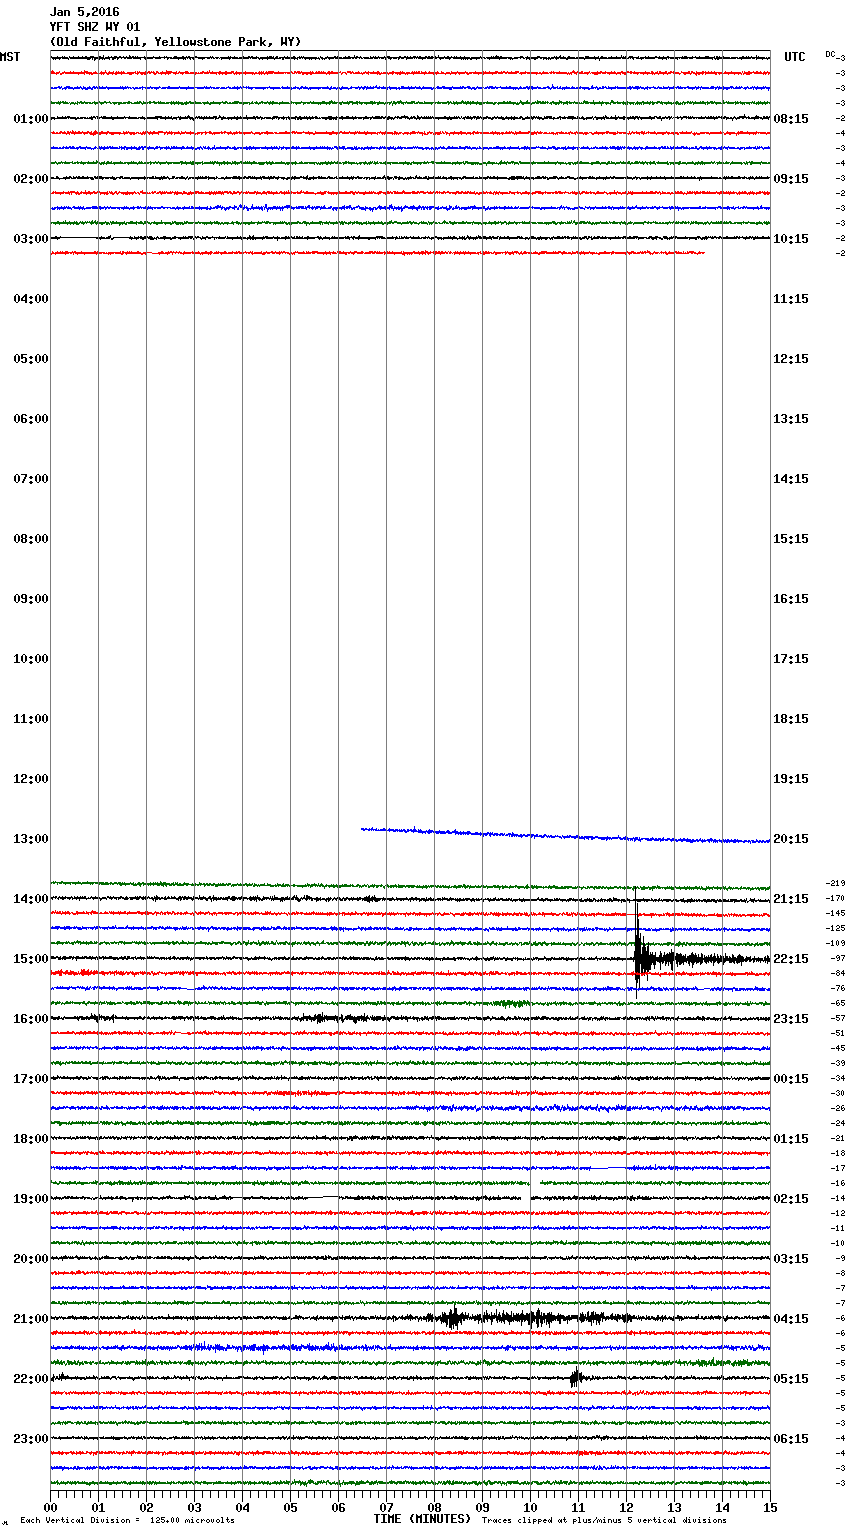Click minute 10 tick label on x-axis
The image size is (850, 1534).
(x=530, y=1507)
